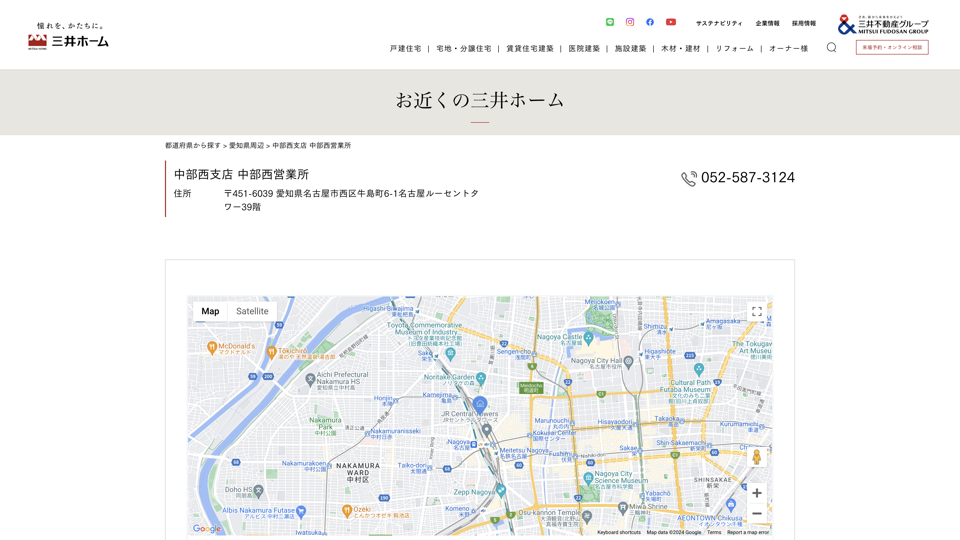Image resolution: width=960 pixels, height=540 pixels.
Task: Click the Nagoya City Science Museum marker
Action: click(588, 478)
